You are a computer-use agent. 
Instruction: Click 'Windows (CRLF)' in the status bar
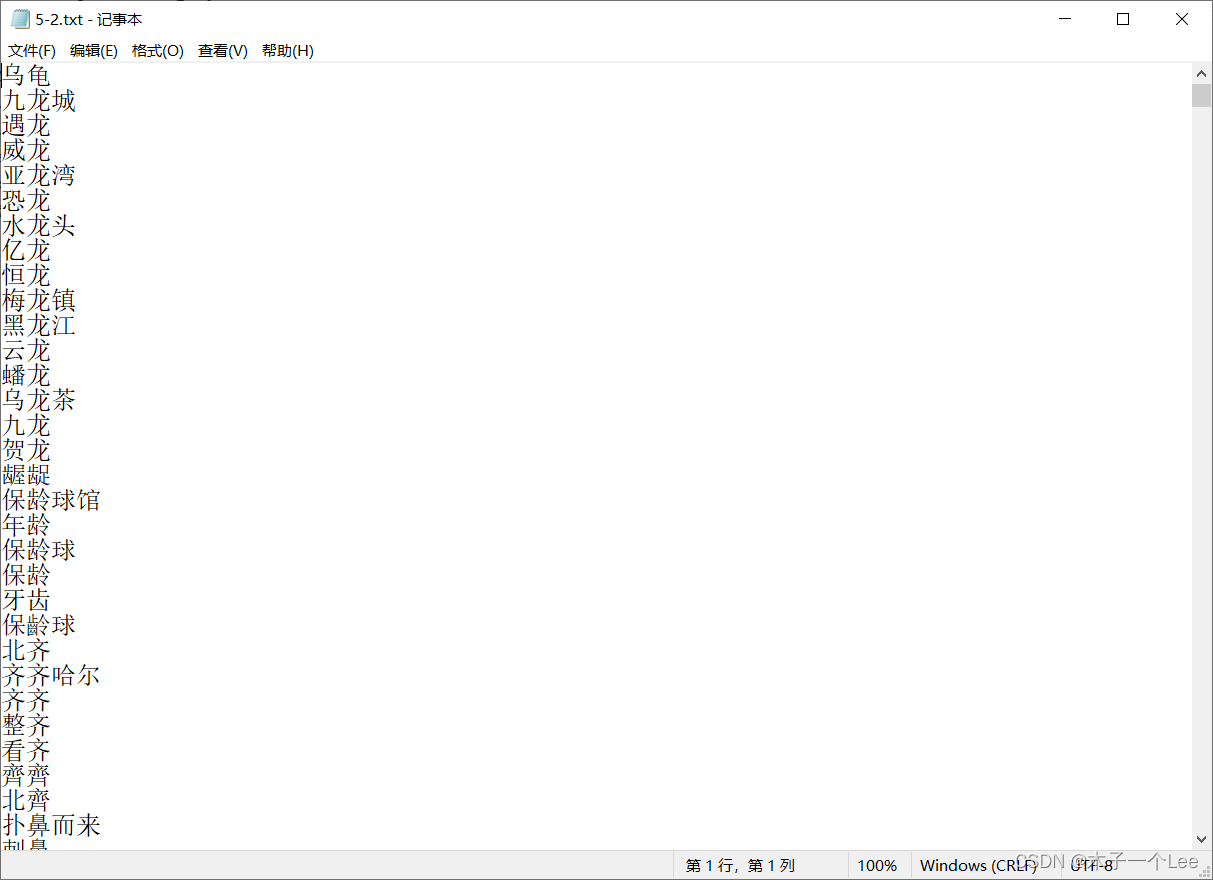pyautogui.click(x=978, y=865)
